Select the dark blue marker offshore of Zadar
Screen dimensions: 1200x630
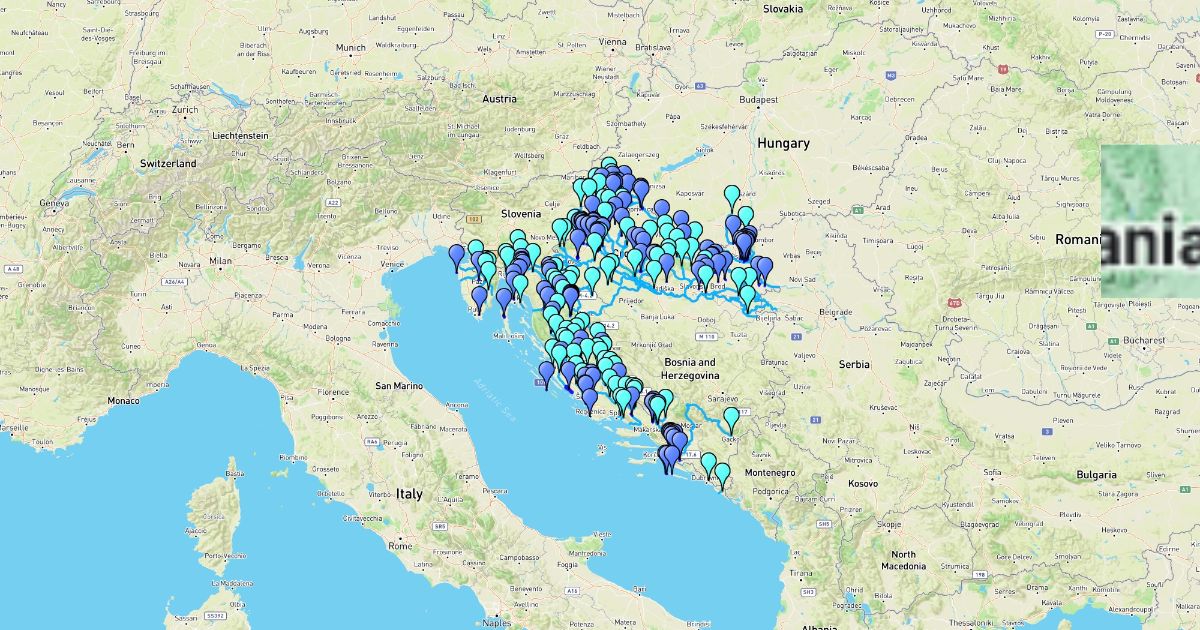coord(546,372)
